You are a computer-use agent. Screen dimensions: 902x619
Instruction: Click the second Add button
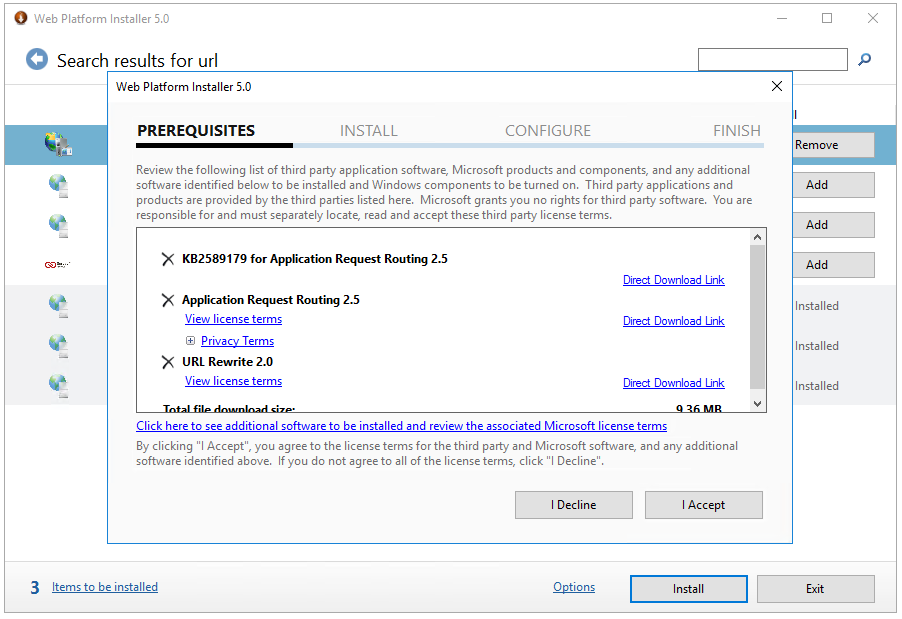click(x=833, y=225)
